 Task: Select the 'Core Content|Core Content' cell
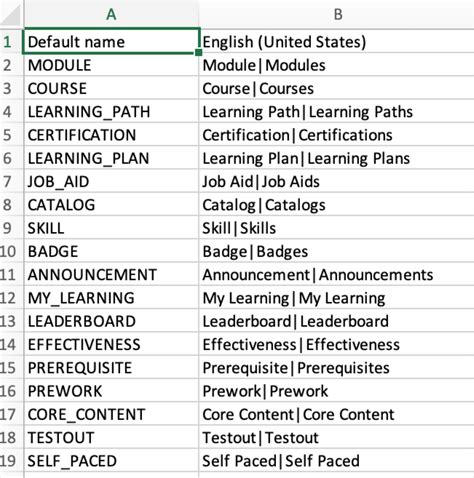coord(337,414)
